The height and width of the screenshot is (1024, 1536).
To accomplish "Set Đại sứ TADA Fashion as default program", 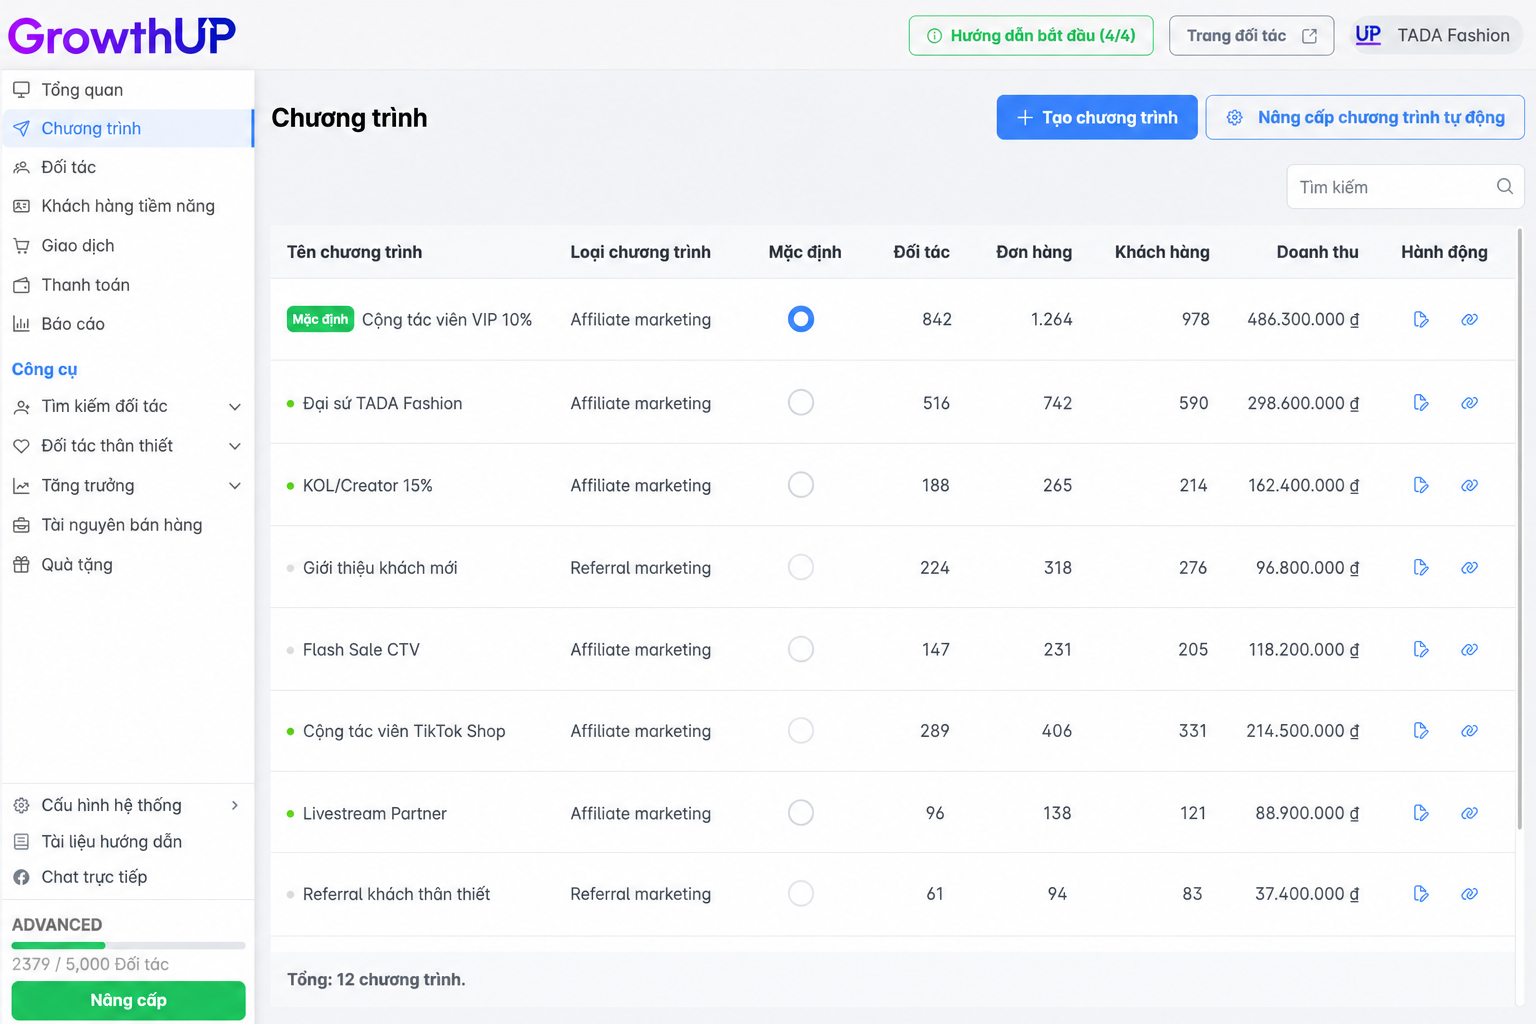I will [x=801, y=403].
